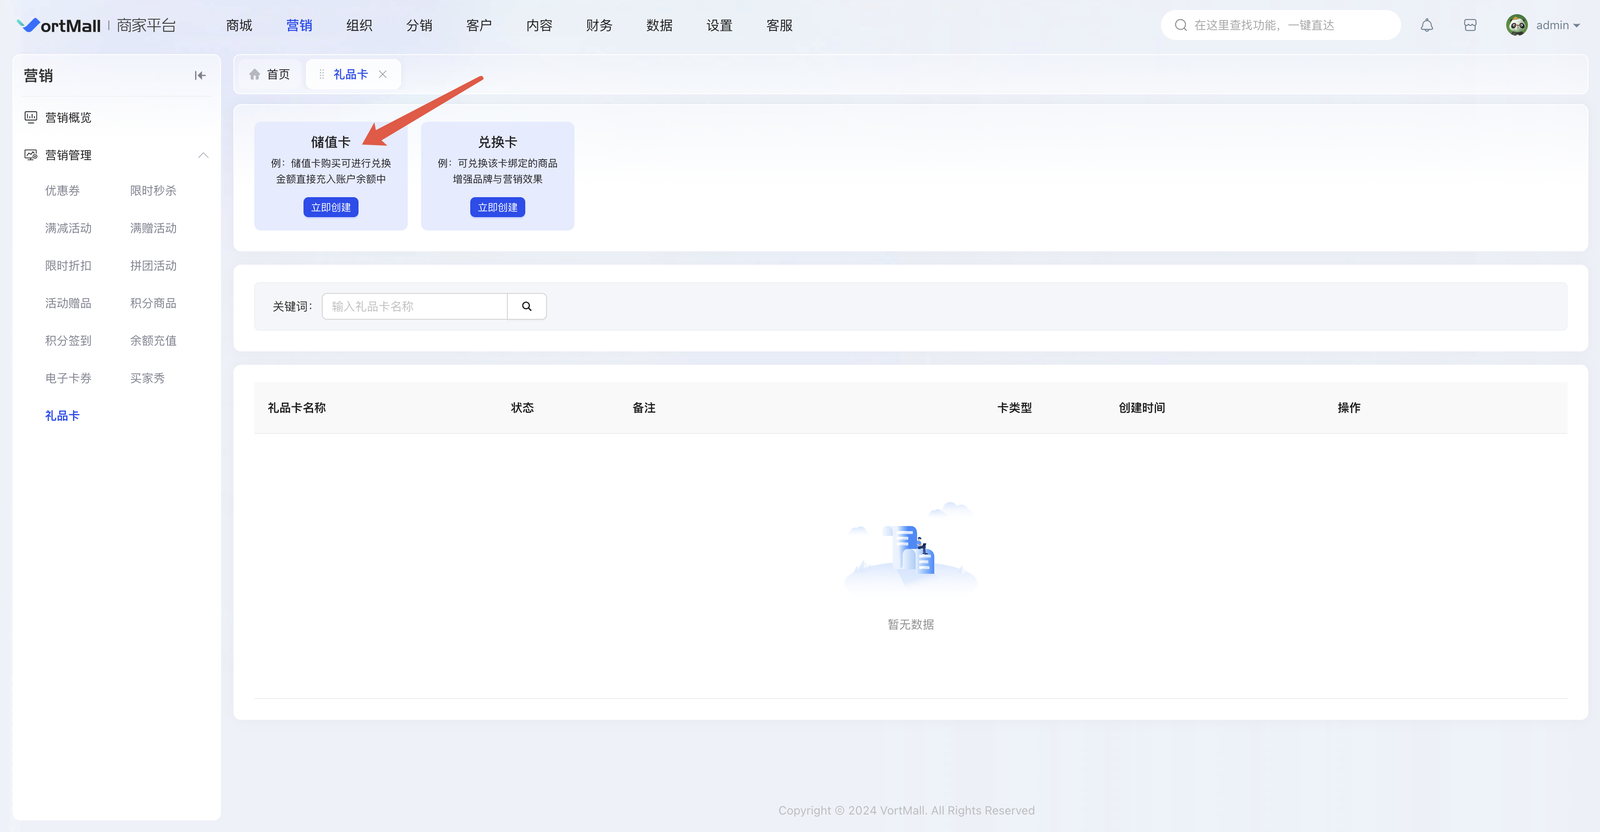
Task: Open 限时秒杀 in sidebar
Action: point(153,191)
